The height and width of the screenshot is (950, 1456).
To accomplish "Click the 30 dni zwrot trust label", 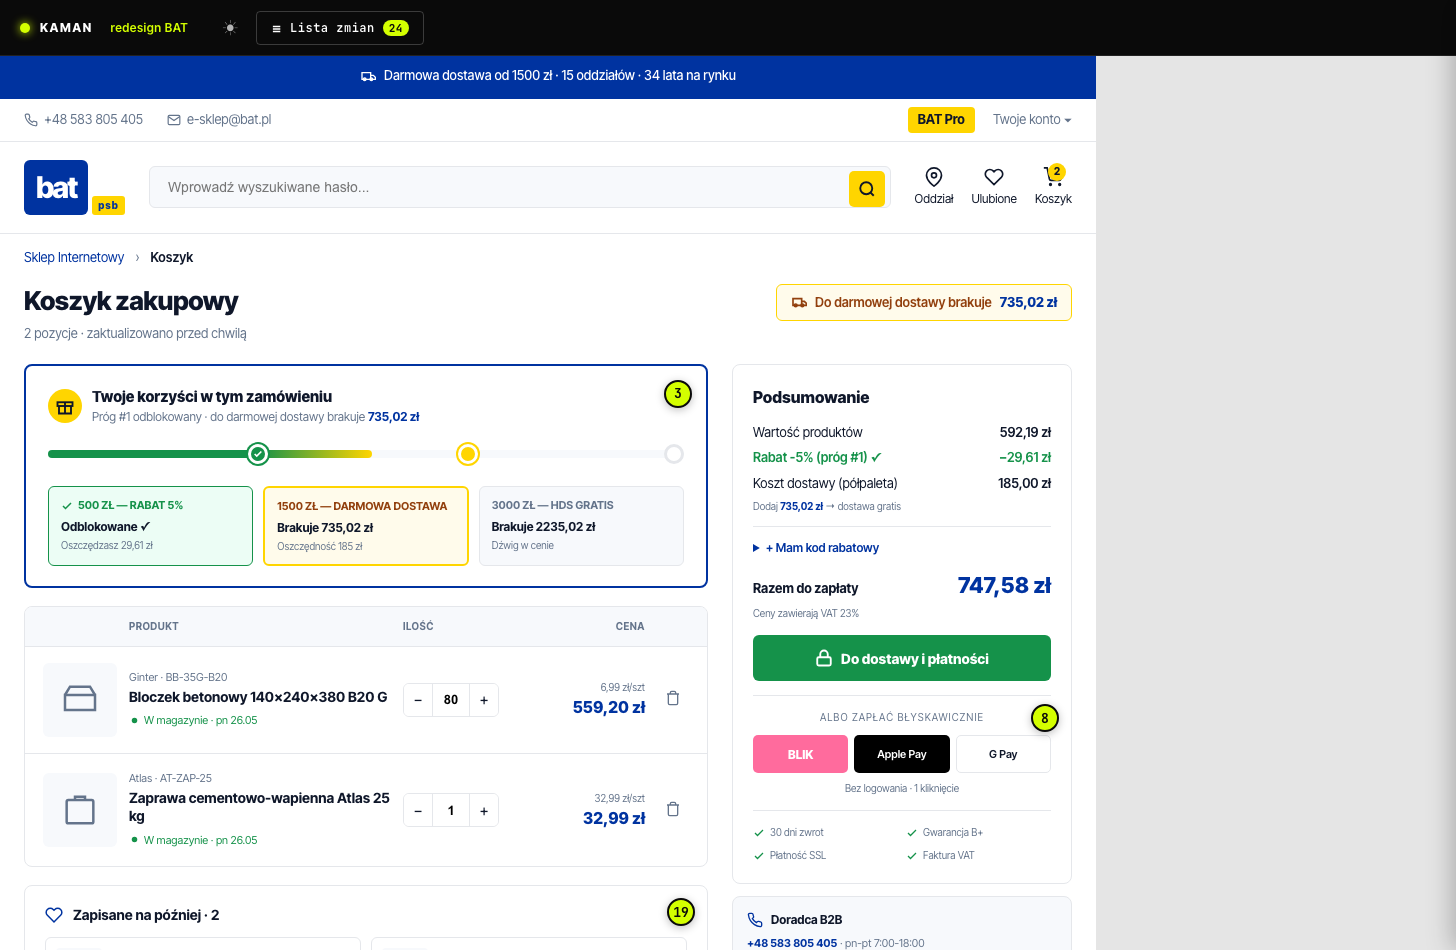I will pos(796,833).
